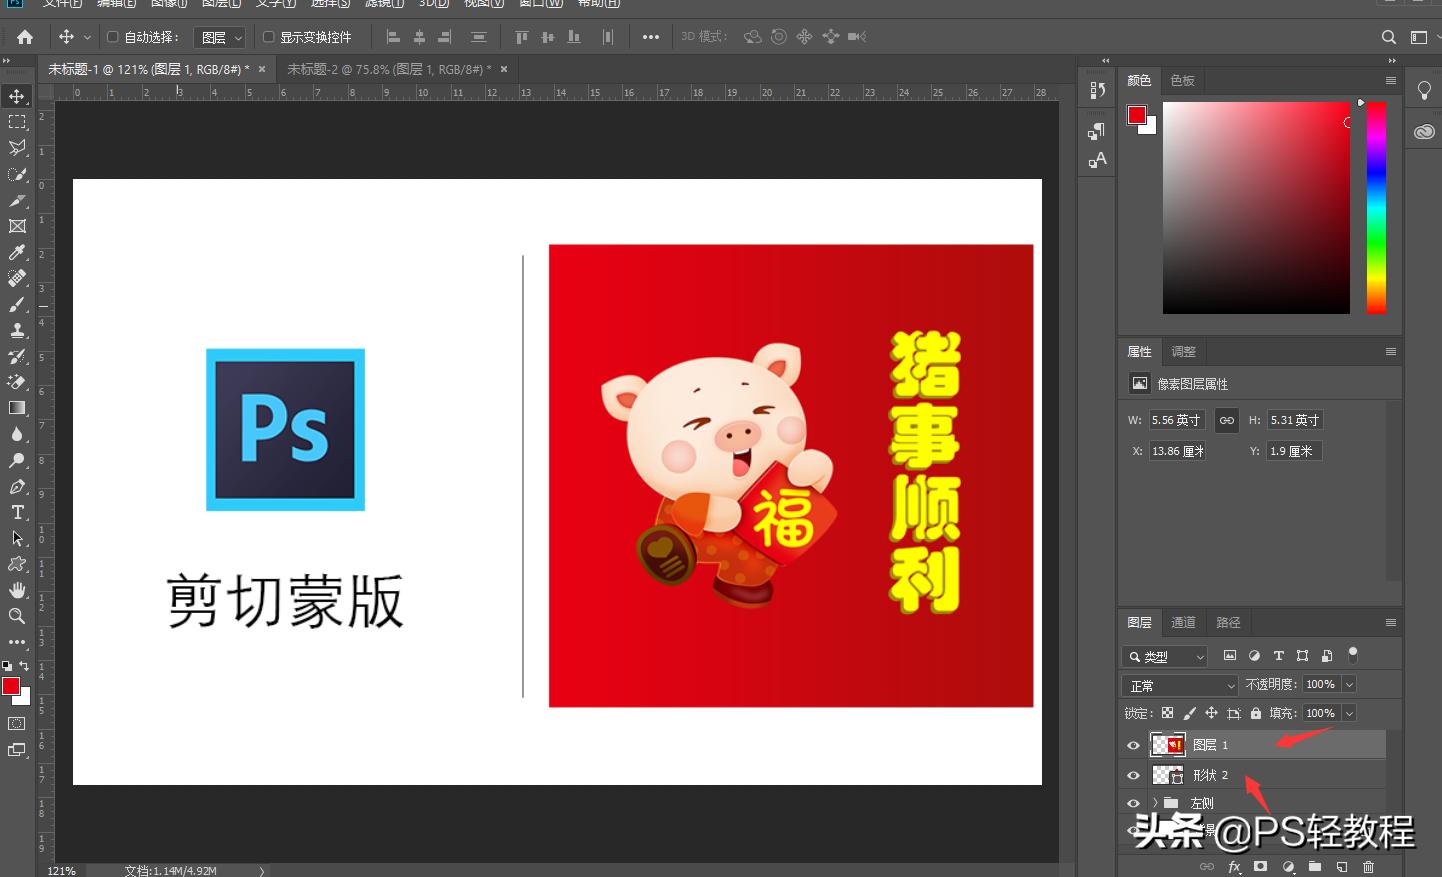The image size is (1442, 877).
Task: Select the Rectangular Marquee tool
Action: [x=16, y=122]
